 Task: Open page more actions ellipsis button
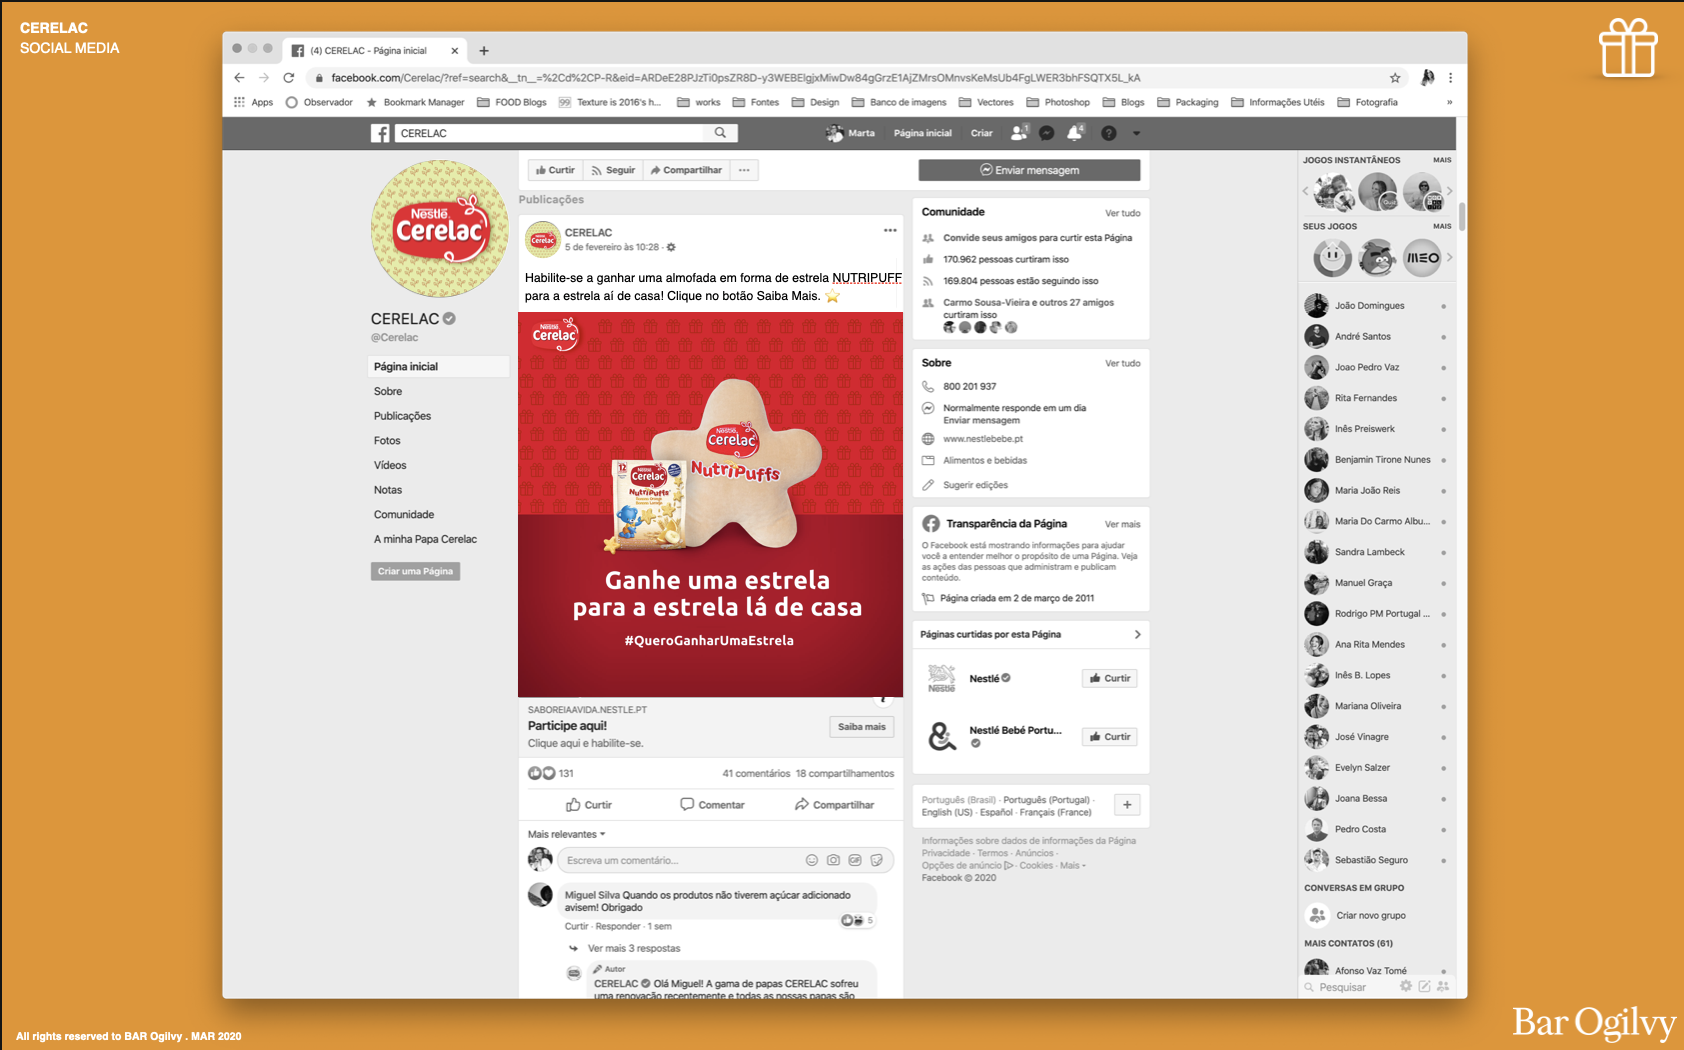click(x=744, y=170)
